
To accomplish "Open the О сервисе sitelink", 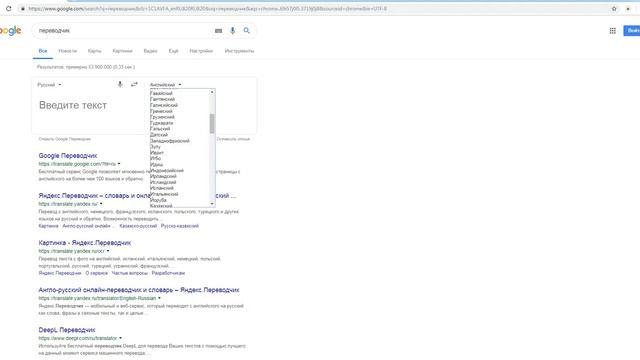I will 96,273.
